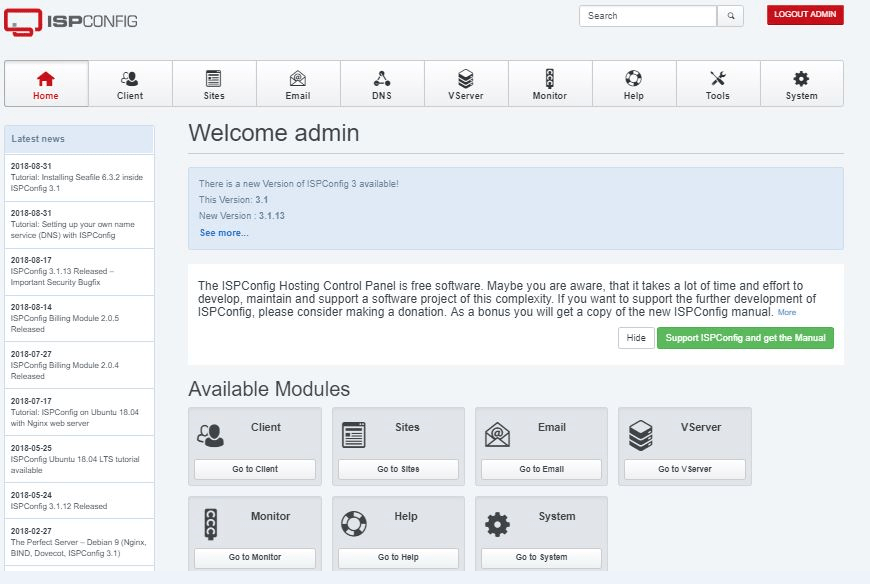Click the 'New Version : 3.1.13' text
Screen dimensions: 870x584
pyautogui.click(x=241, y=216)
